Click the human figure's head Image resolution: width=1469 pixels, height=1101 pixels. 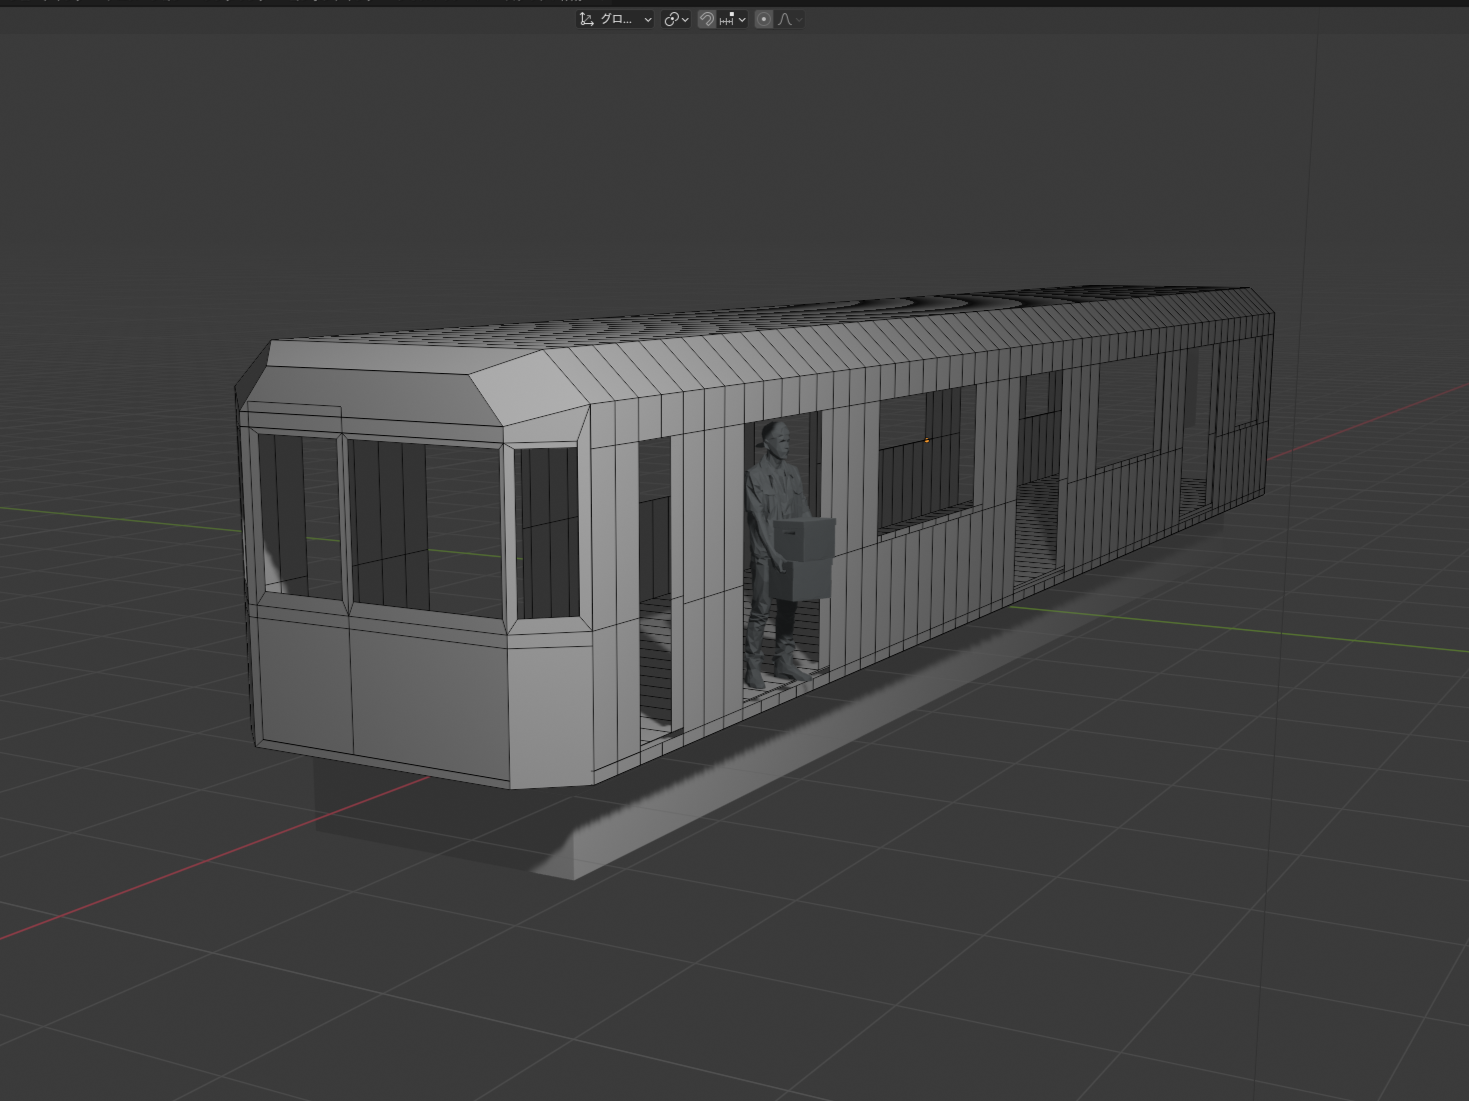click(x=775, y=437)
